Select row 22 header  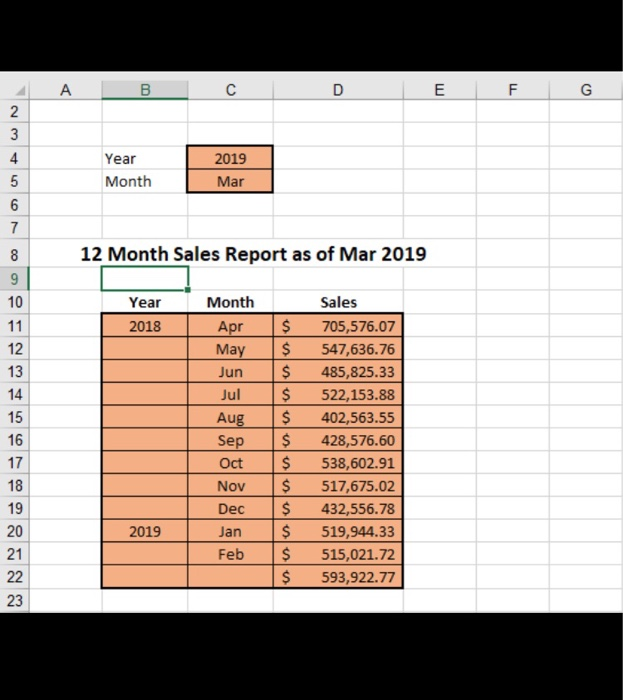[14, 577]
